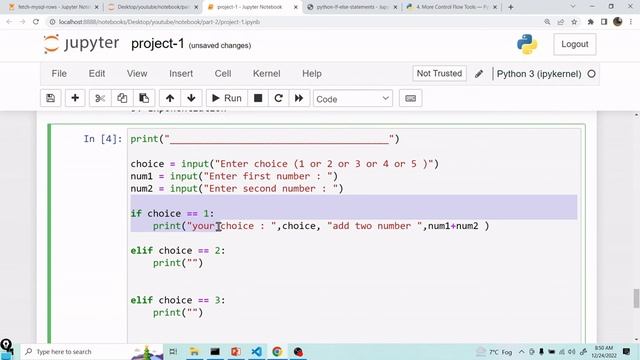This screenshot has height=360, width=640.
Task: Open PowerPoint from the taskbar
Action: (236, 351)
